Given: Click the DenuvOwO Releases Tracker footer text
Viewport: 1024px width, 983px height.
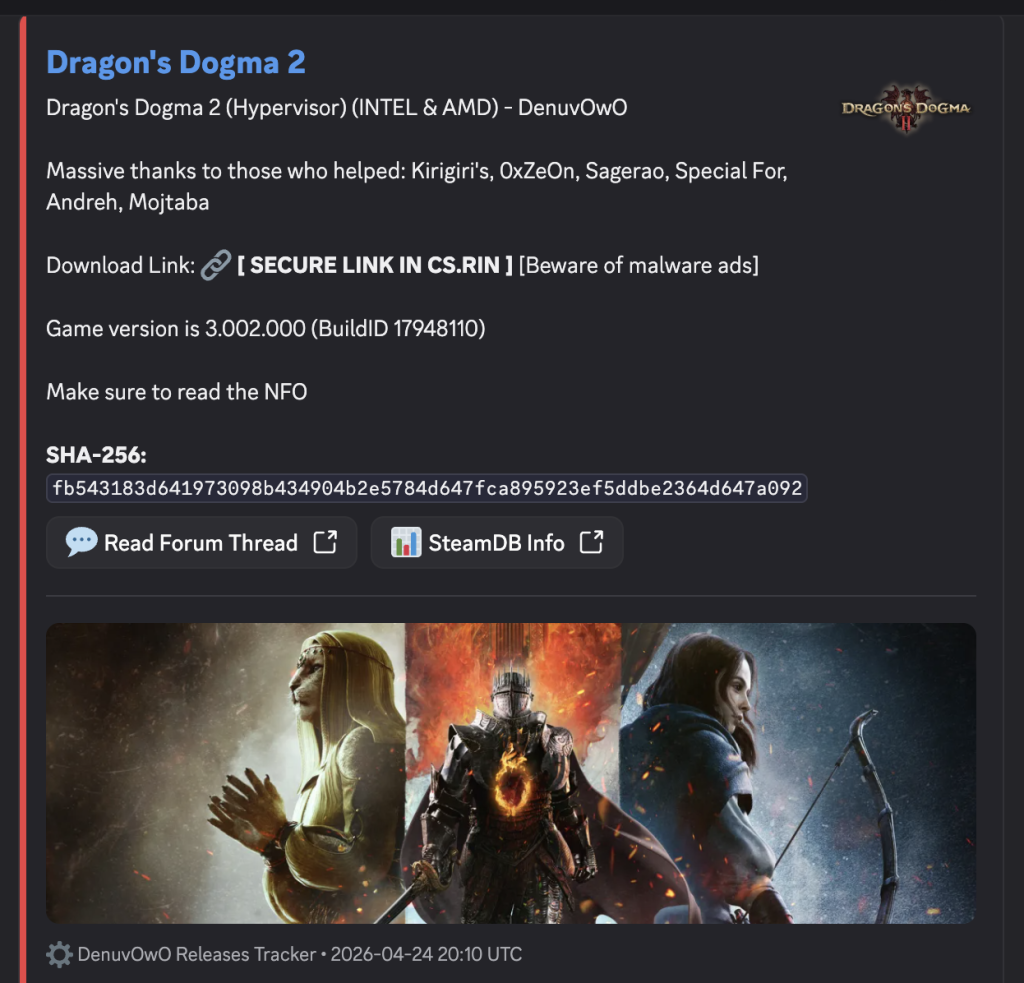Looking at the screenshot, I should pyautogui.click(x=197, y=954).
